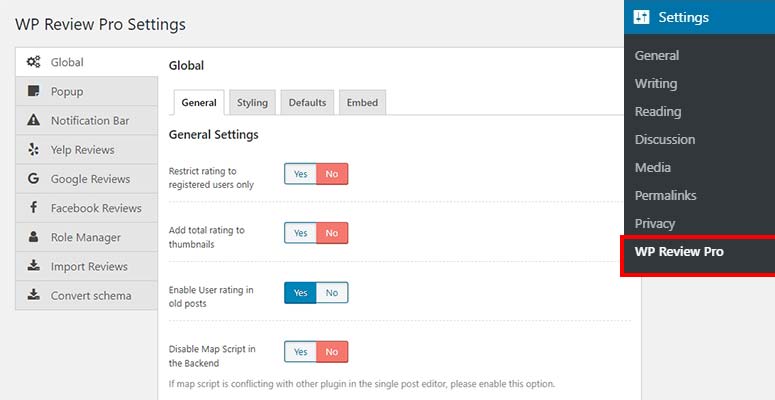This screenshot has width=775, height=400.
Task: Pick Yes for Disable Map Script in Backend
Action: pos(301,352)
